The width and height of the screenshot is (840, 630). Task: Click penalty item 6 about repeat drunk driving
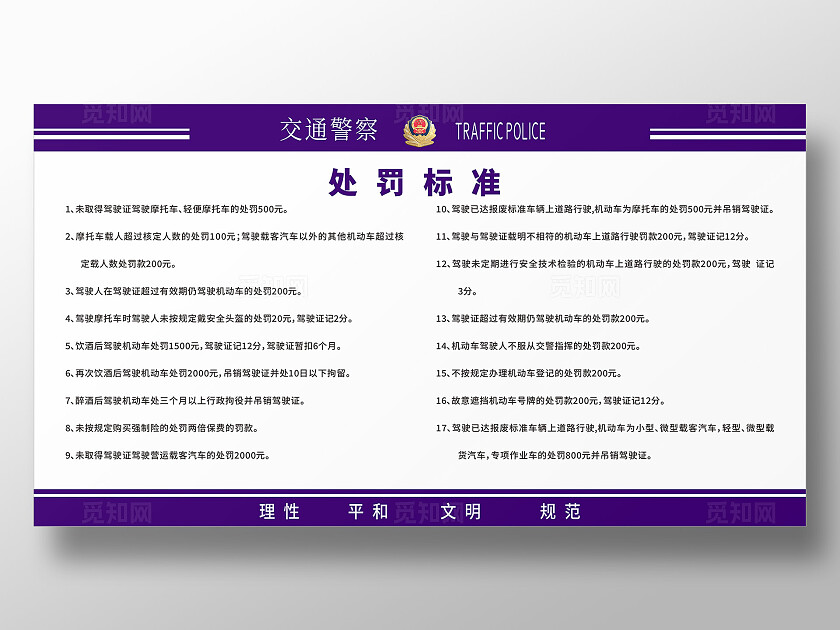click(x=206, y=373)
